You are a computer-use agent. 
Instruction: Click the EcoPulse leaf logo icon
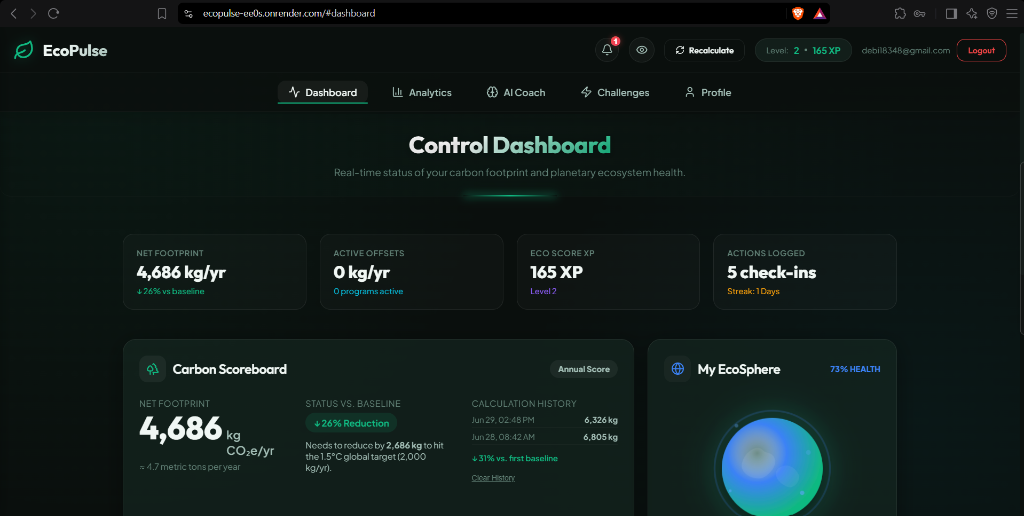(24, 50)
